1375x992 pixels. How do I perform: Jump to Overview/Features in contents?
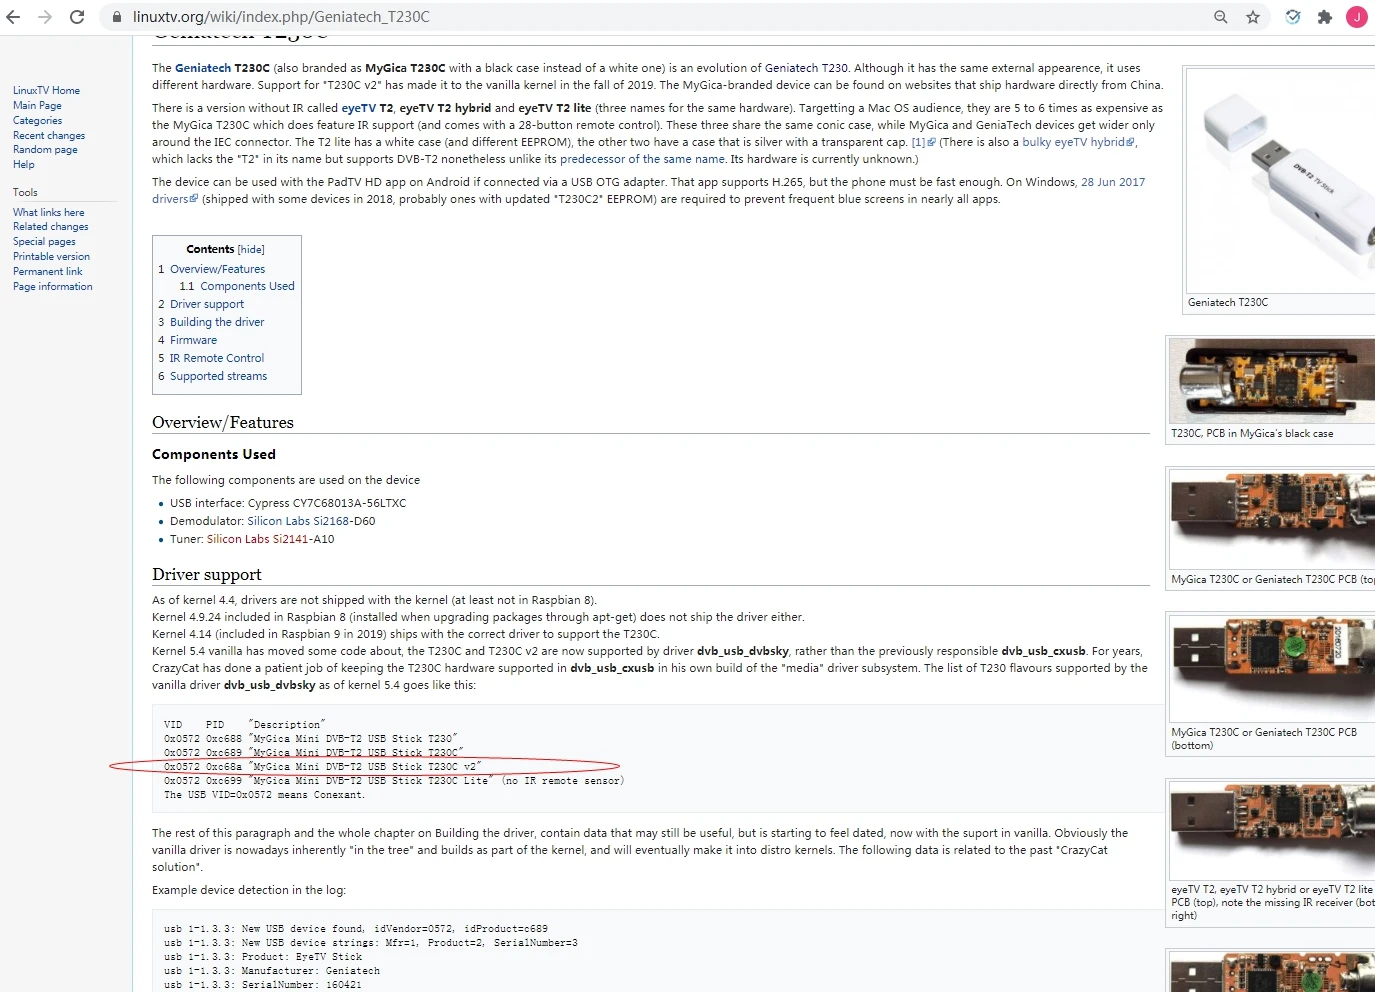click(x=217, y=270)
